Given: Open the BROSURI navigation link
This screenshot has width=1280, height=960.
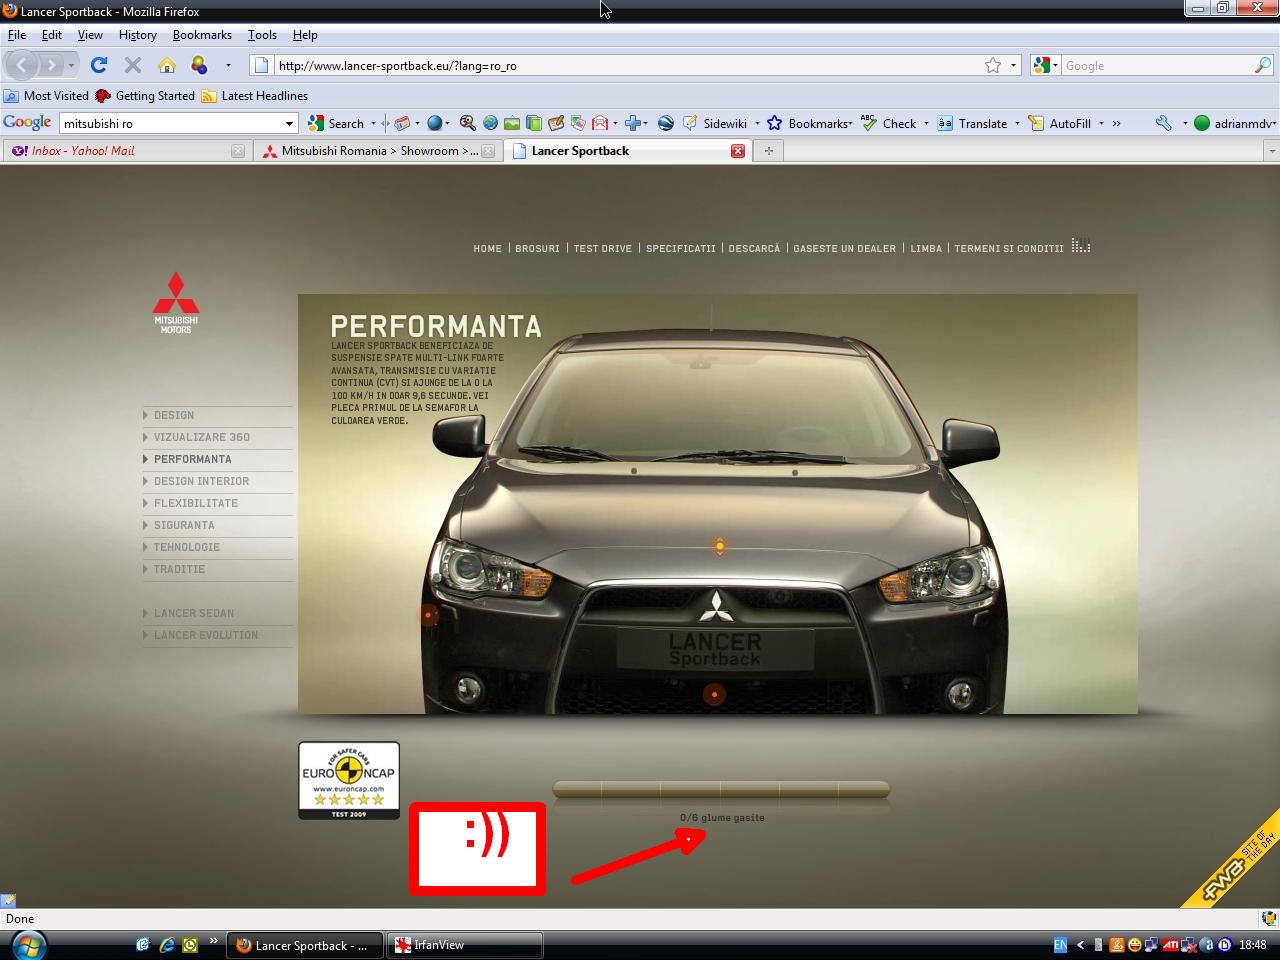Looking at the screenshot, I should (537, 248).
